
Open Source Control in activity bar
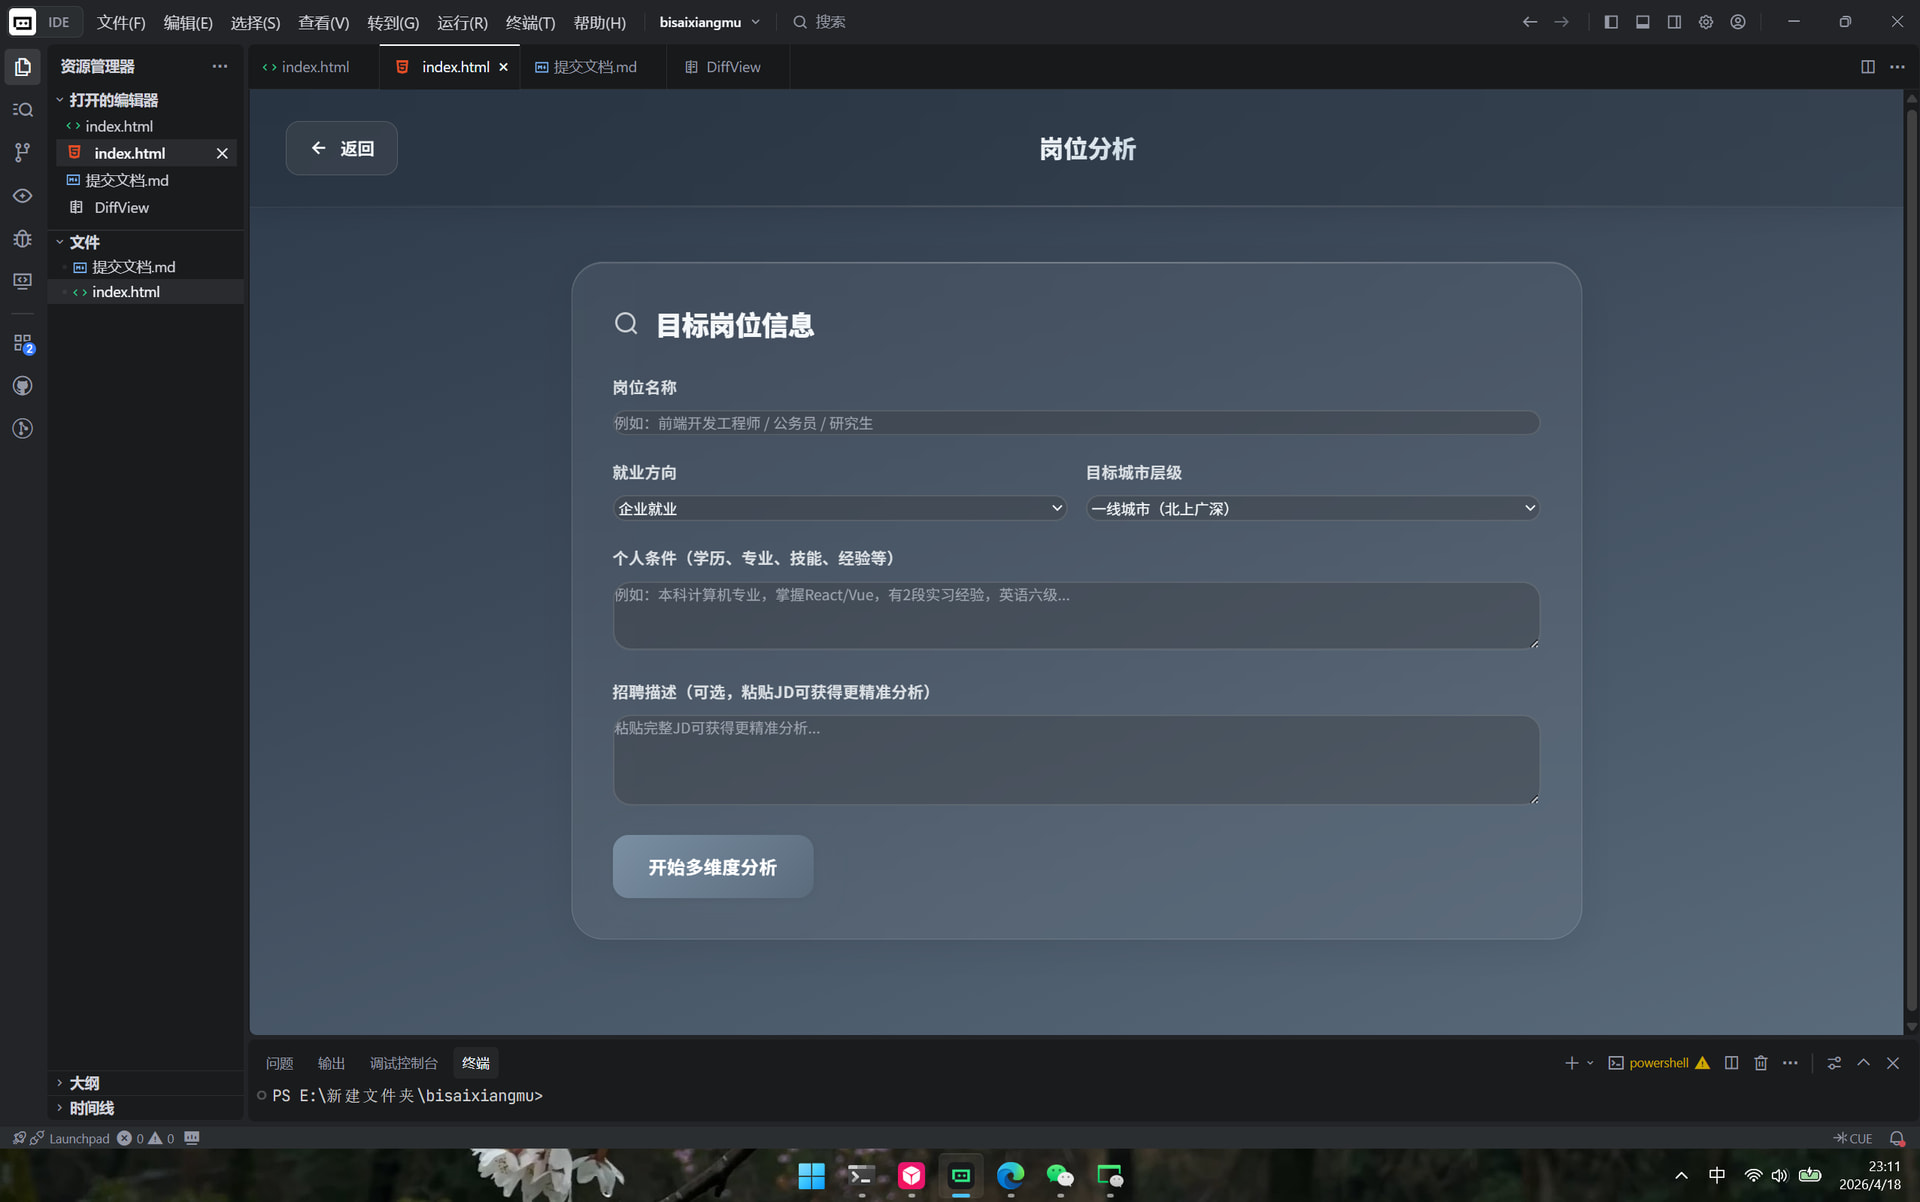(x=22, y=152)
